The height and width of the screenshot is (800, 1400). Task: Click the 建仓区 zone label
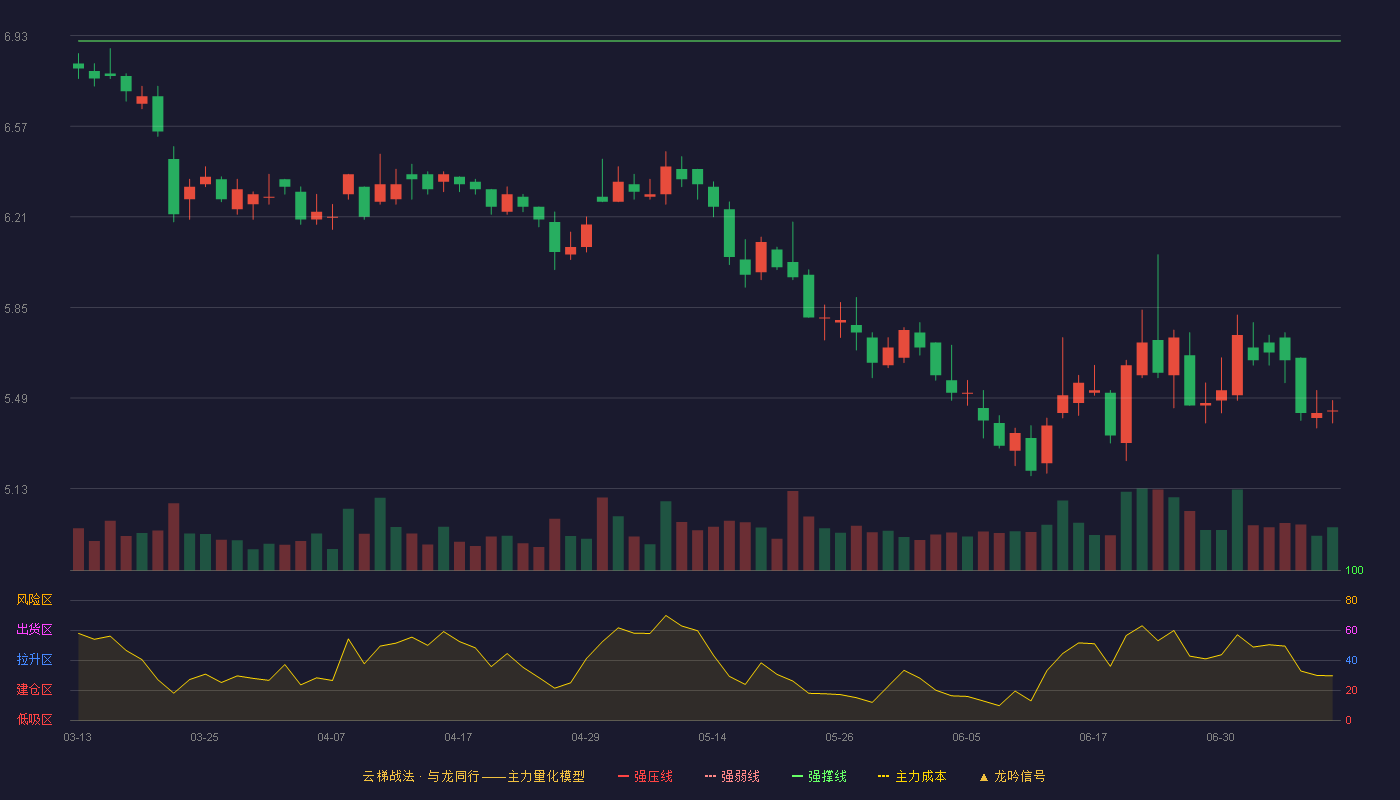click(x=34, y=690)
